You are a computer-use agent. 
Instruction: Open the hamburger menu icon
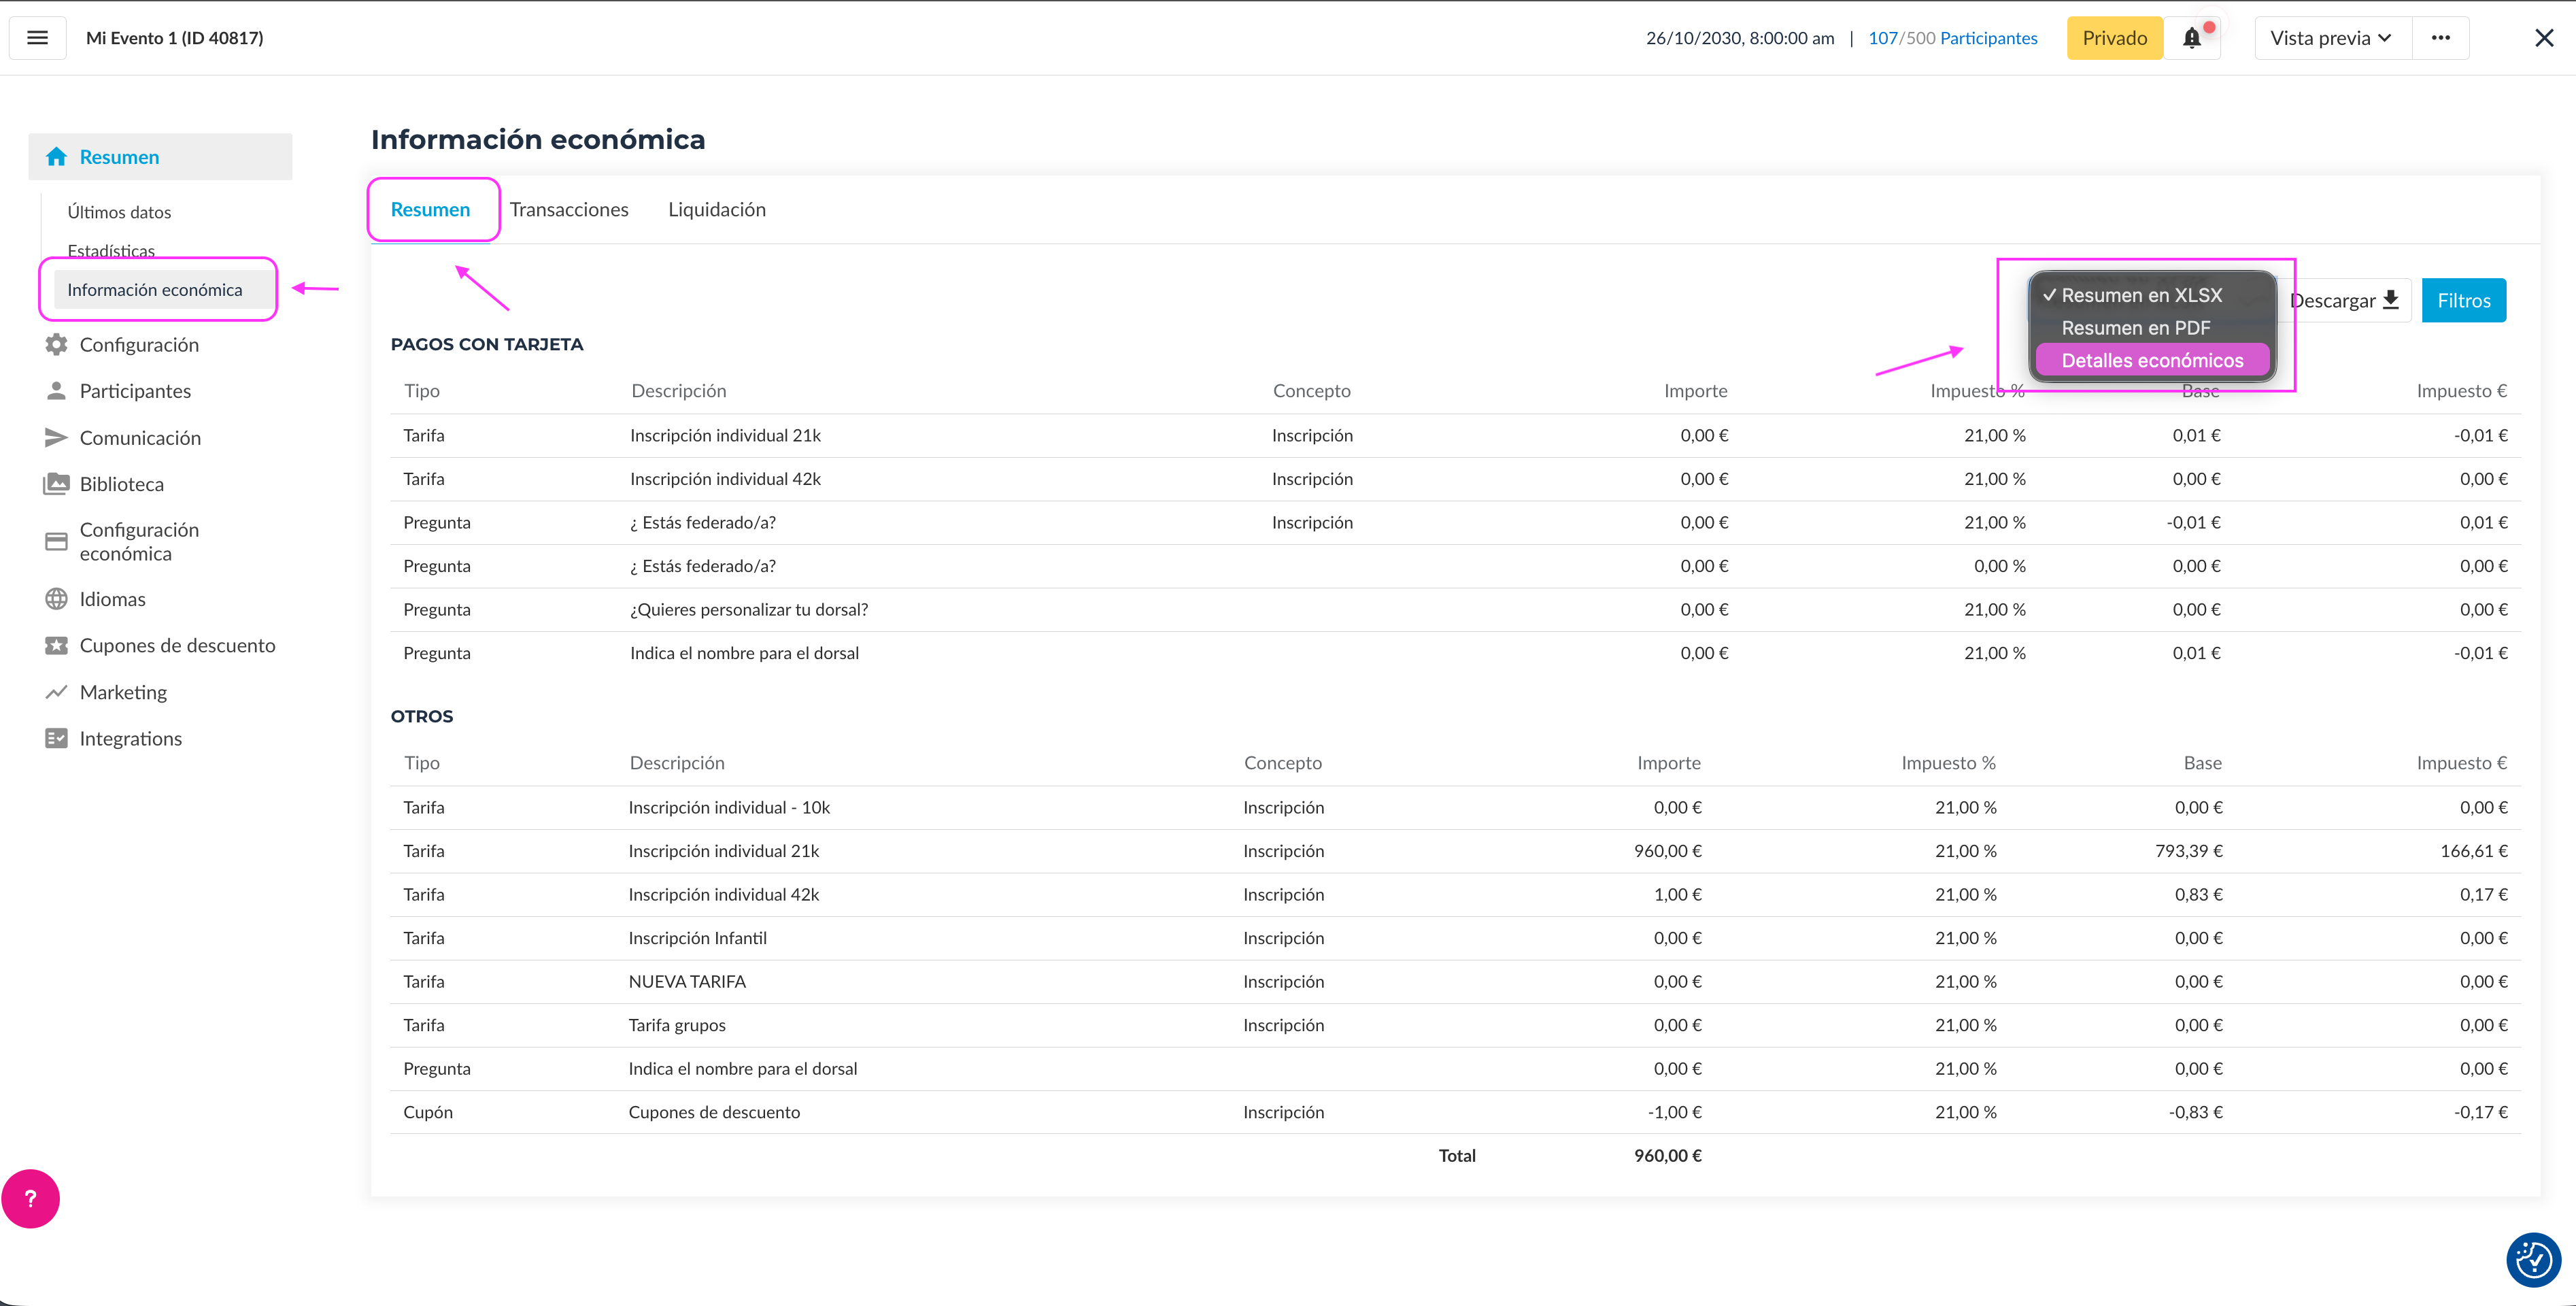pos(37,38)
